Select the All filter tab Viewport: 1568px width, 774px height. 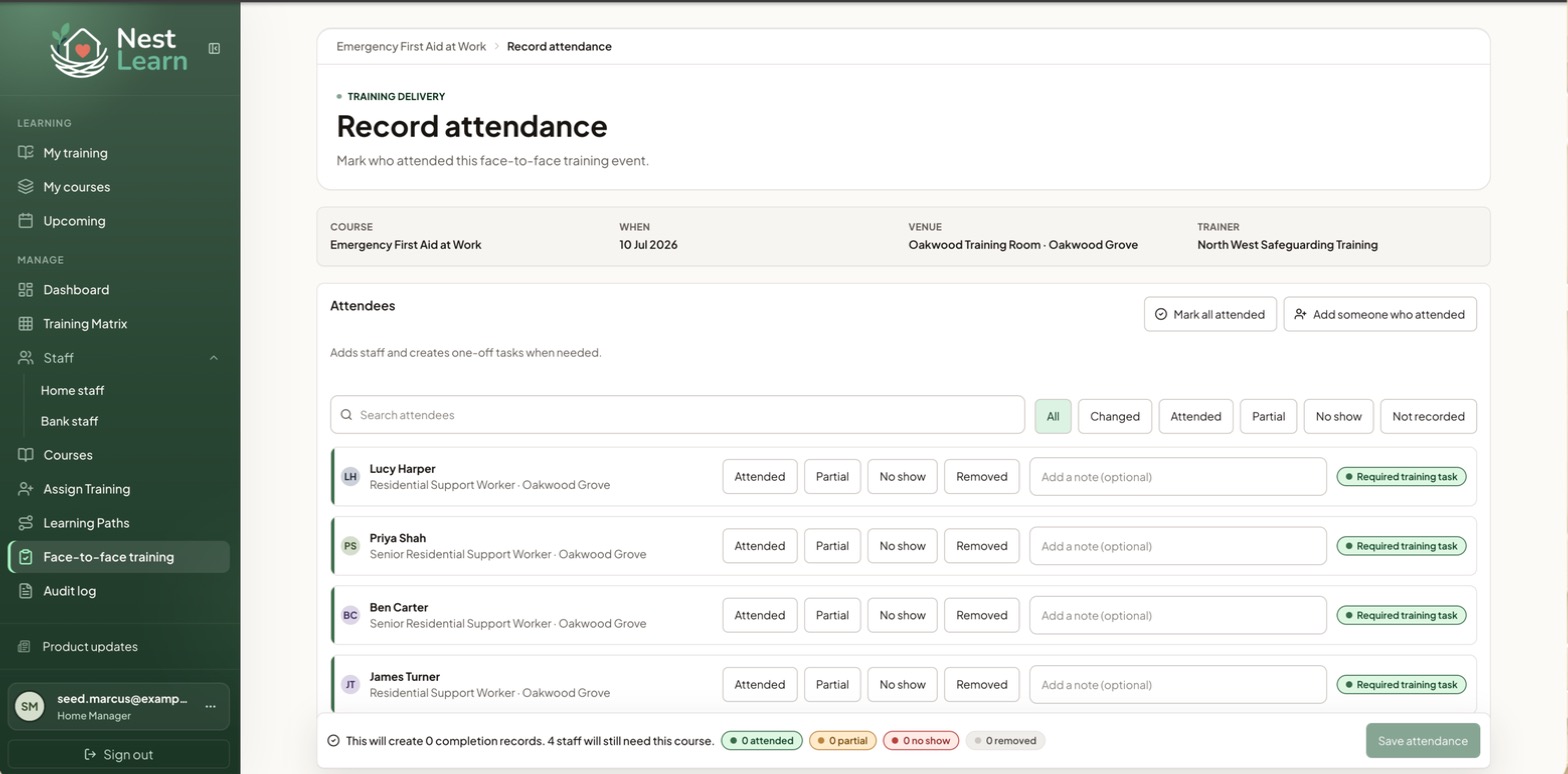tap(1053, 416)
